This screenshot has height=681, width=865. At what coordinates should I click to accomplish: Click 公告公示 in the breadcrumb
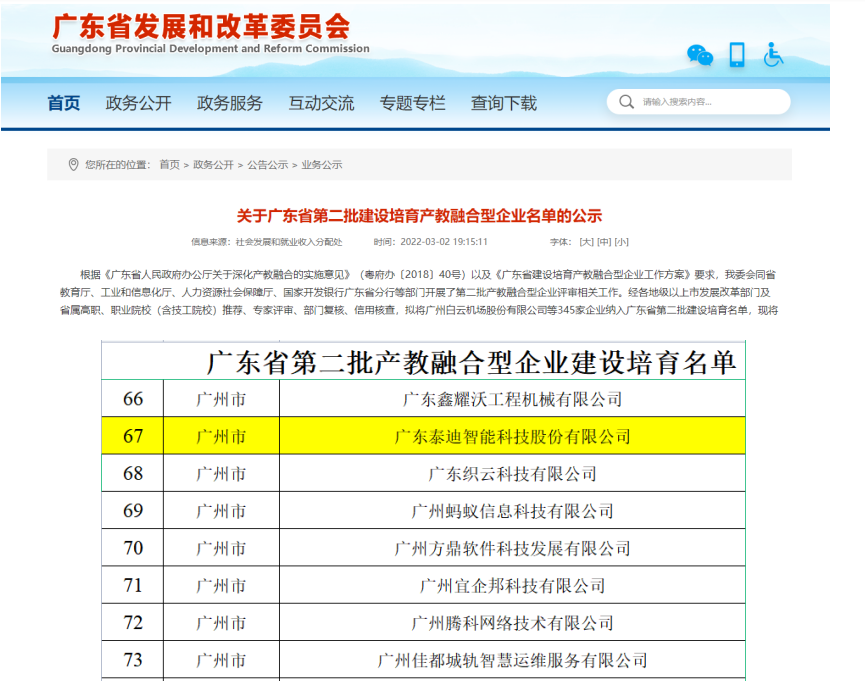pos(268,165)
